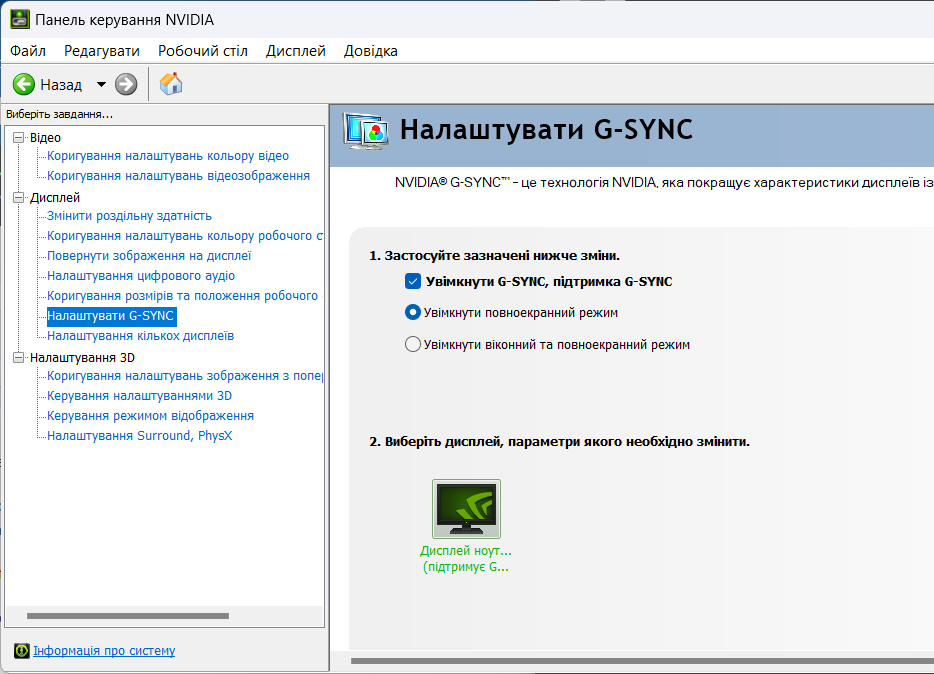This screenshot has height=674, width=934.
Task: Open the Довідка menu
Action: (x=371, y=51)
